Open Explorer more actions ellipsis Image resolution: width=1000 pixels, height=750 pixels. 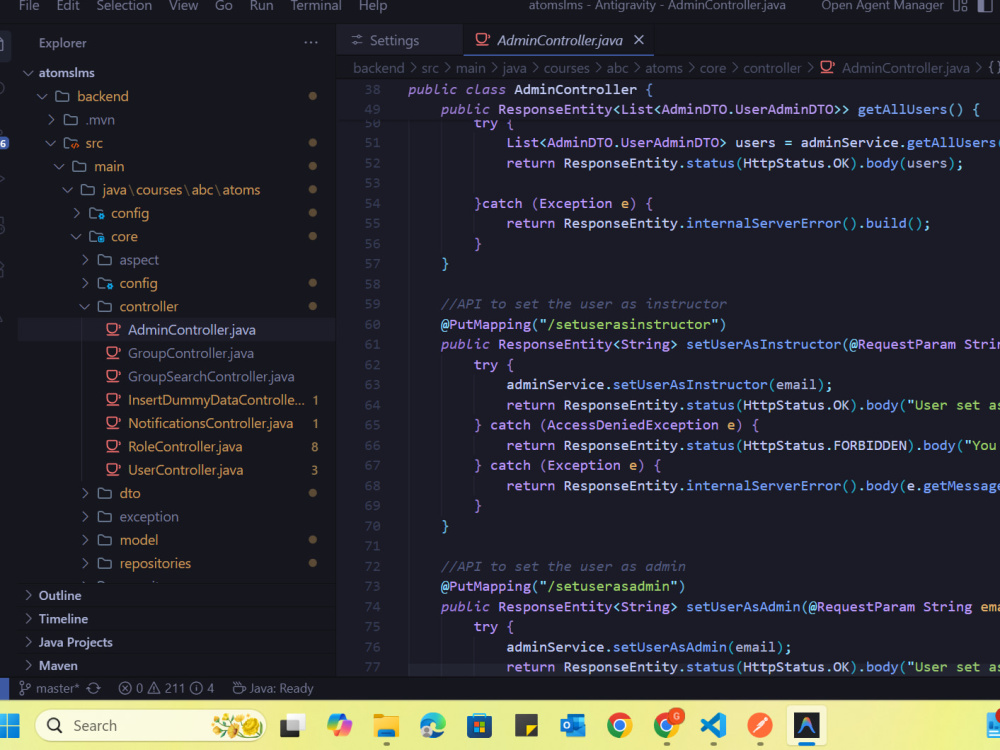tap(311, 43)
